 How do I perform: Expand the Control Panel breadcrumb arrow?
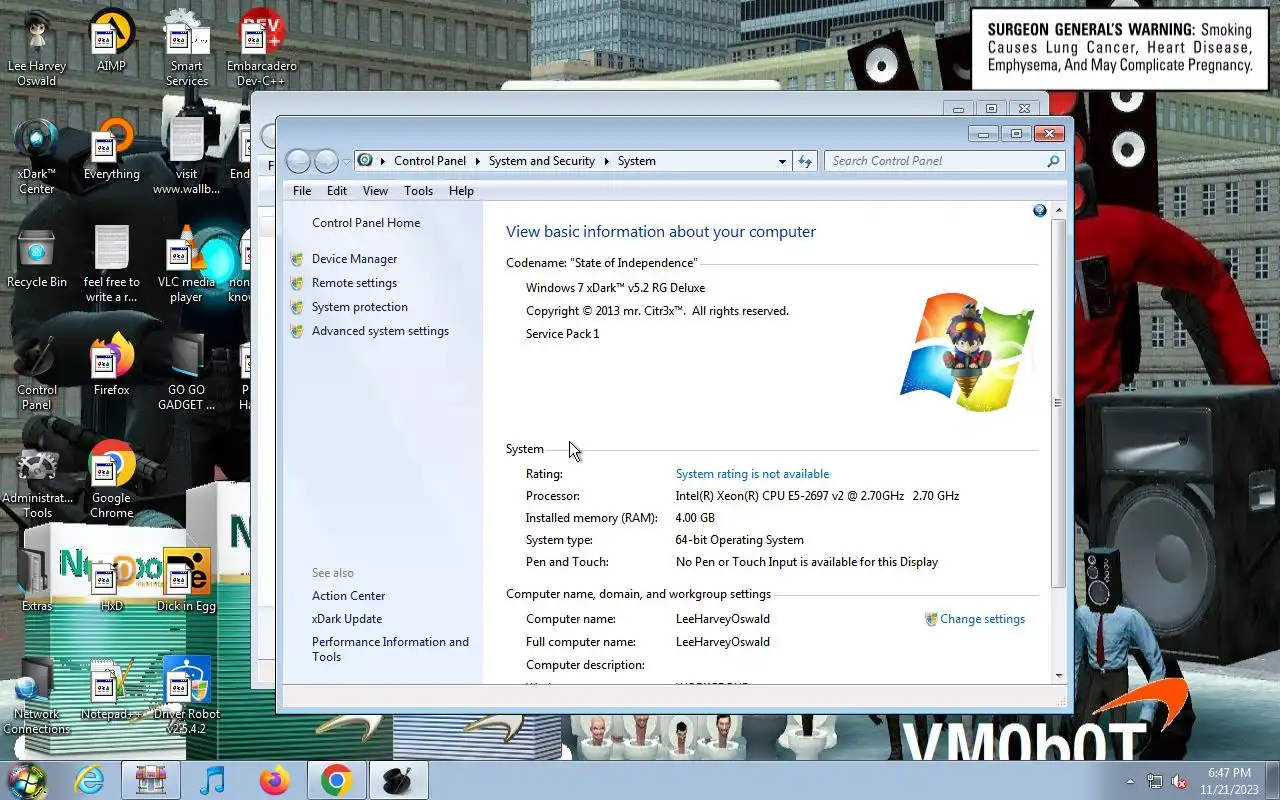[478, 161]
